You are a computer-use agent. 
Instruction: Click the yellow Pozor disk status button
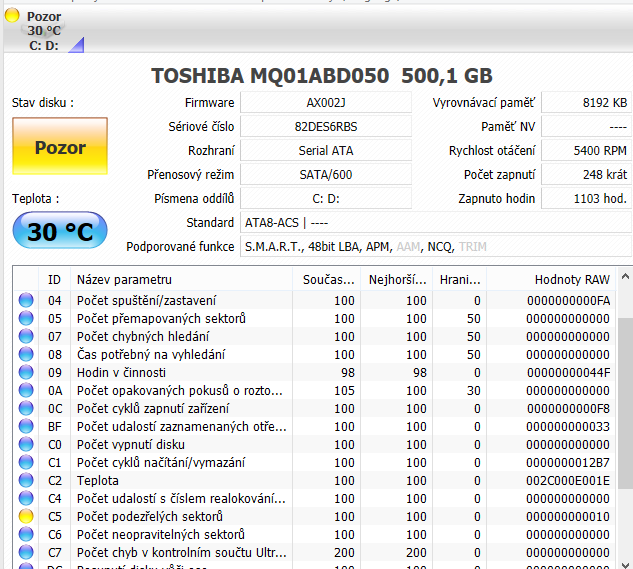point(60,146)
